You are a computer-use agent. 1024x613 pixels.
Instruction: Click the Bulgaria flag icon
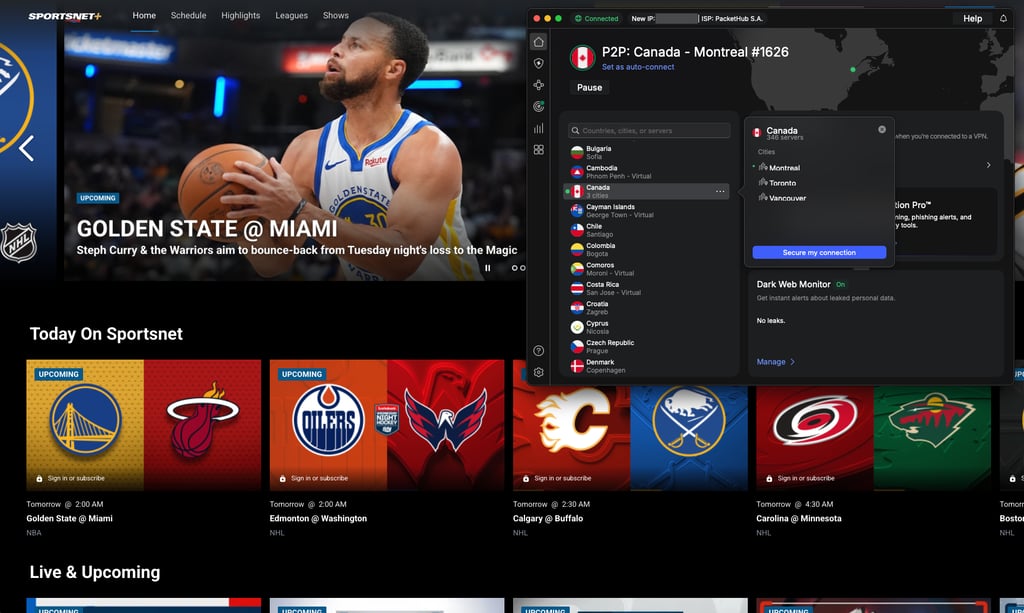pos(577,152)
